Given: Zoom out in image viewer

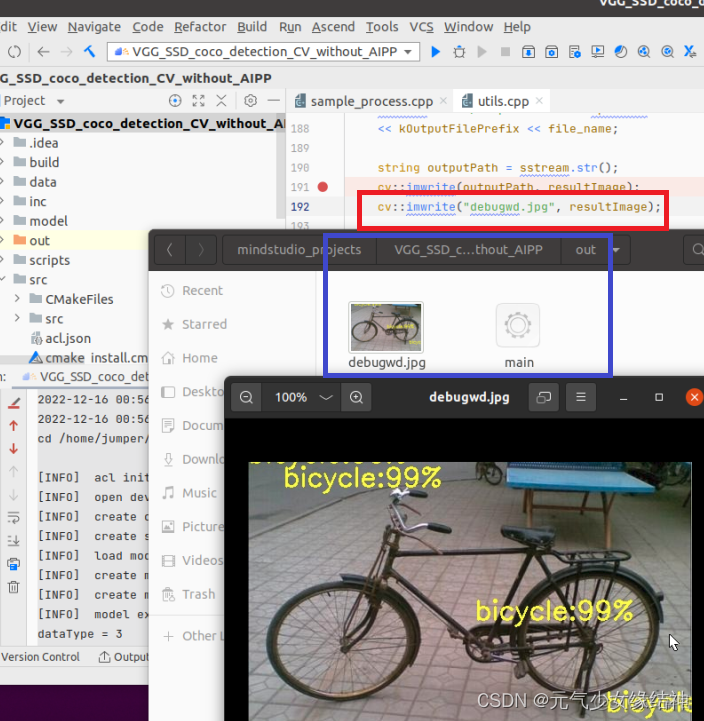Looking at the screenshot, I should pyautogui.click(x=246, y=397).
